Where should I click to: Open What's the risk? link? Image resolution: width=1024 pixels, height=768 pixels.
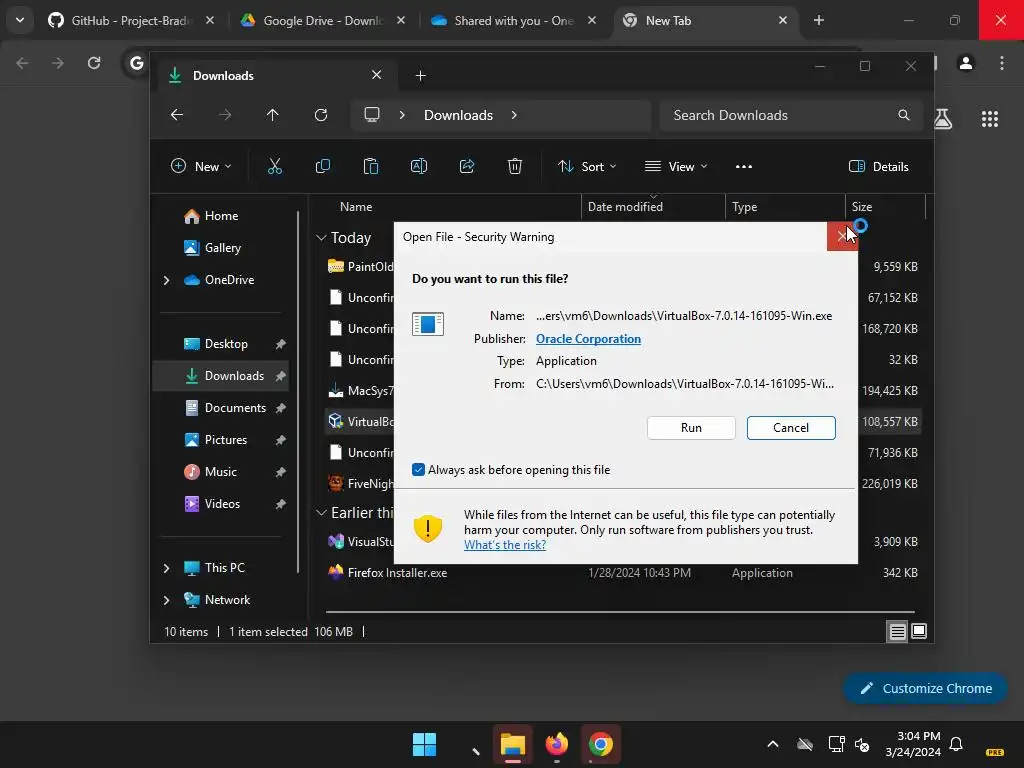point(505,545)
